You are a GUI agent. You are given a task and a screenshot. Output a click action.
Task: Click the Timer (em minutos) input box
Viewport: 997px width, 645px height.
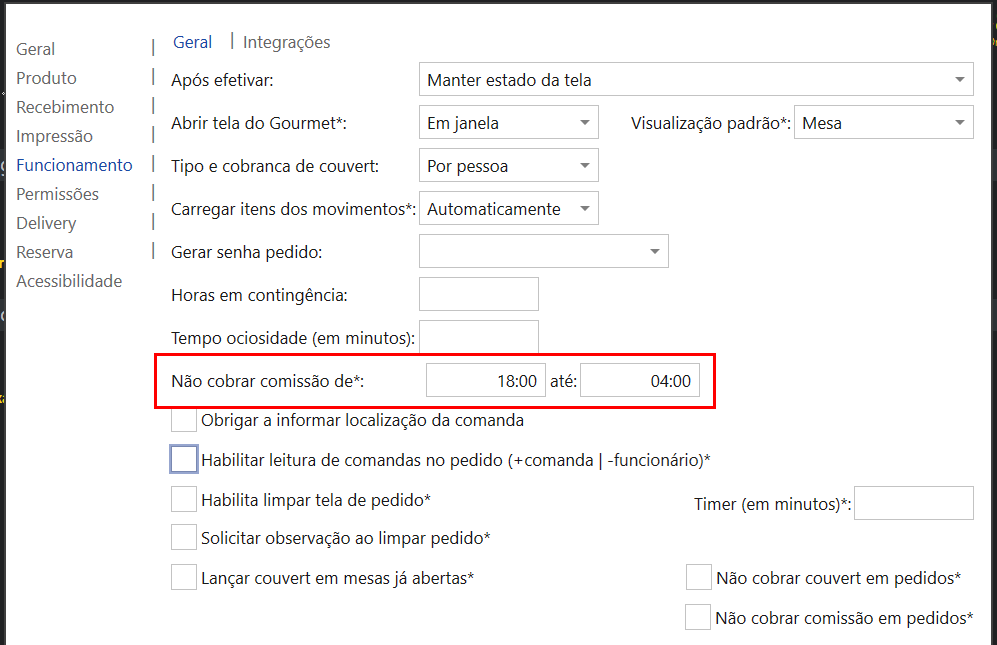[913, 503]
